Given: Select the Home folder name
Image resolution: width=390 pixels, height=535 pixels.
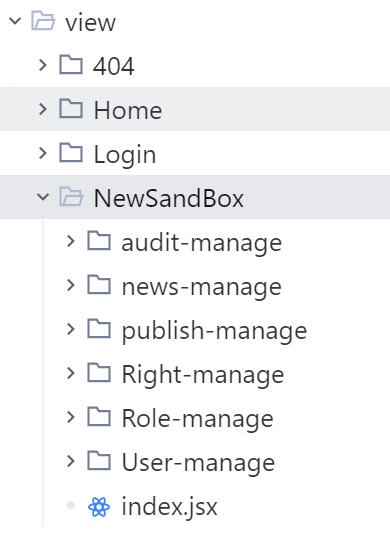Looking at the screenshot, I should click(128, 111).
